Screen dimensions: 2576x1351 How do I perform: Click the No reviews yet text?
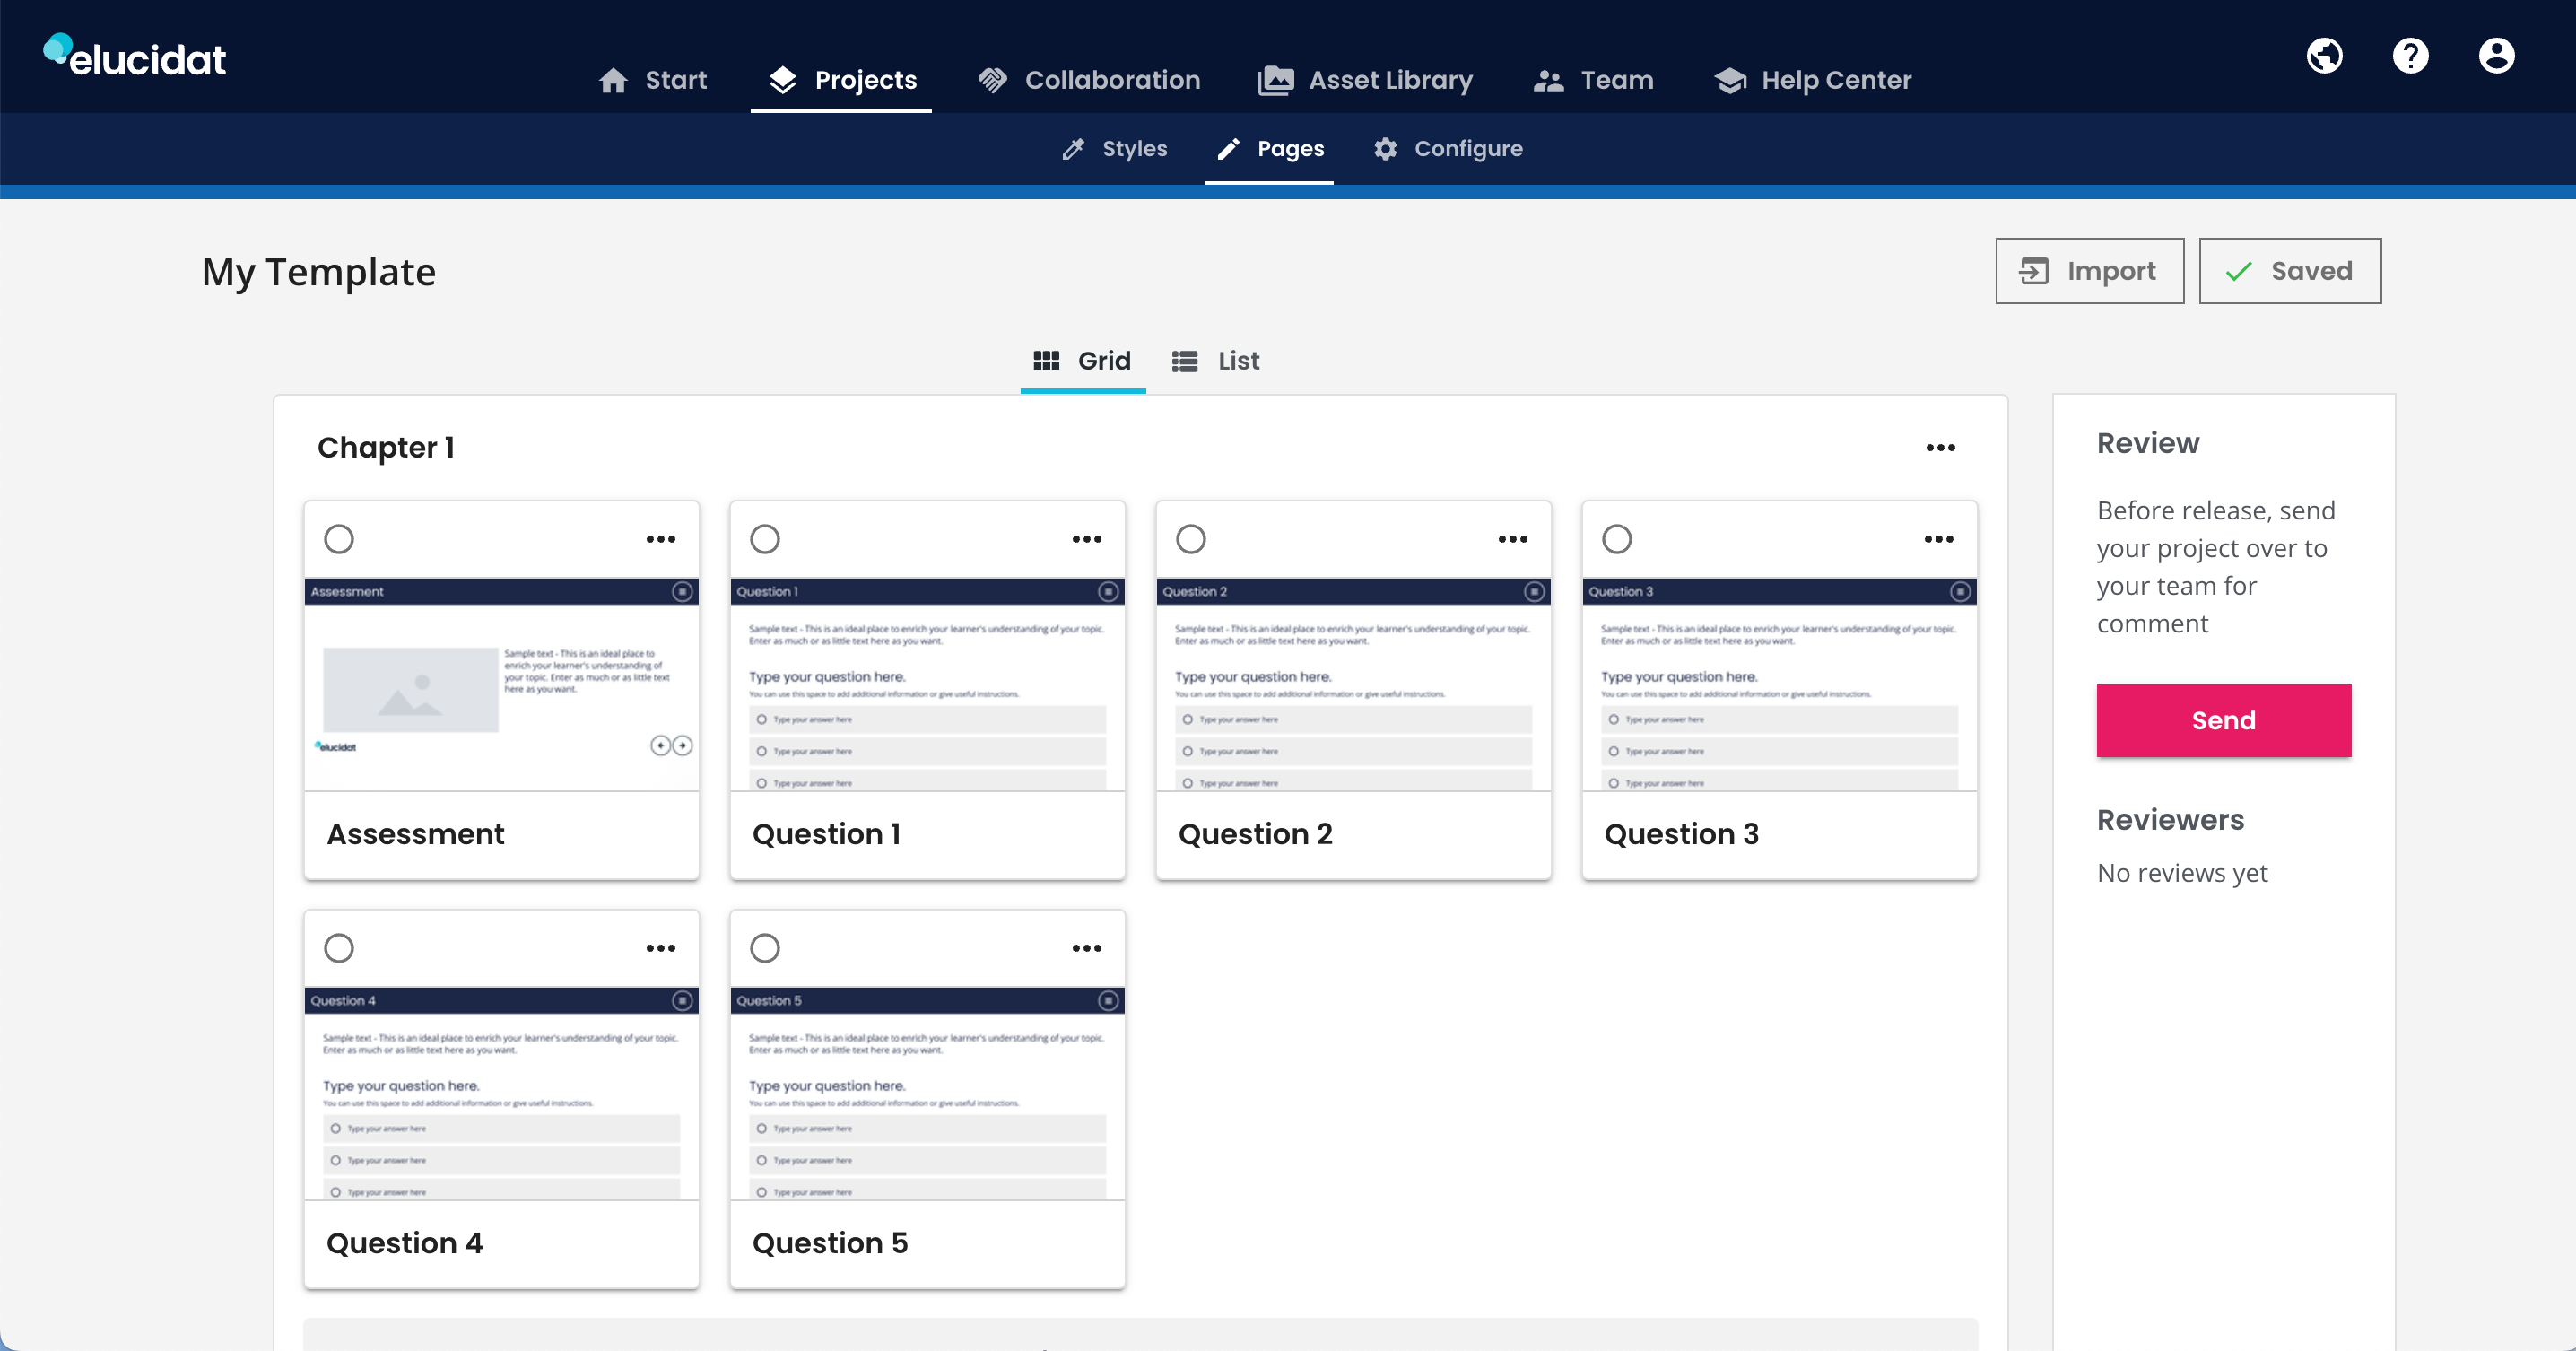(x=2182, y=873)
